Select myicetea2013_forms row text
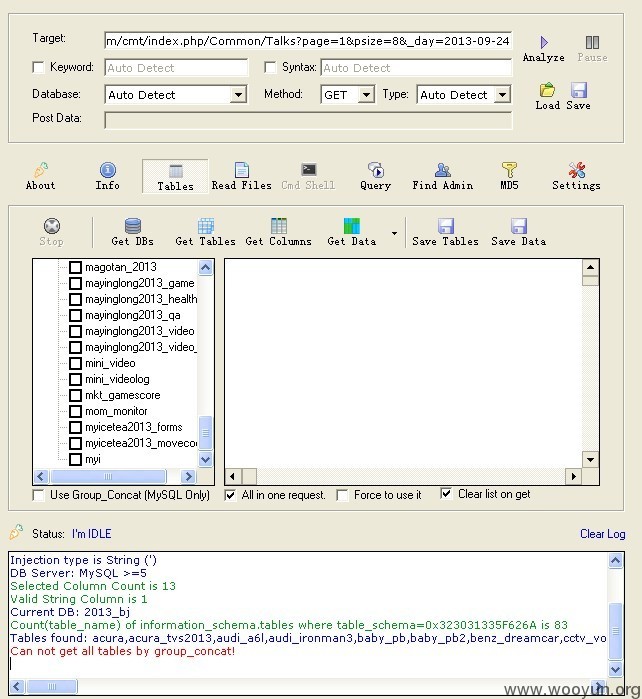The width and height of the screenshot is (642, 699). pos(134,428)
